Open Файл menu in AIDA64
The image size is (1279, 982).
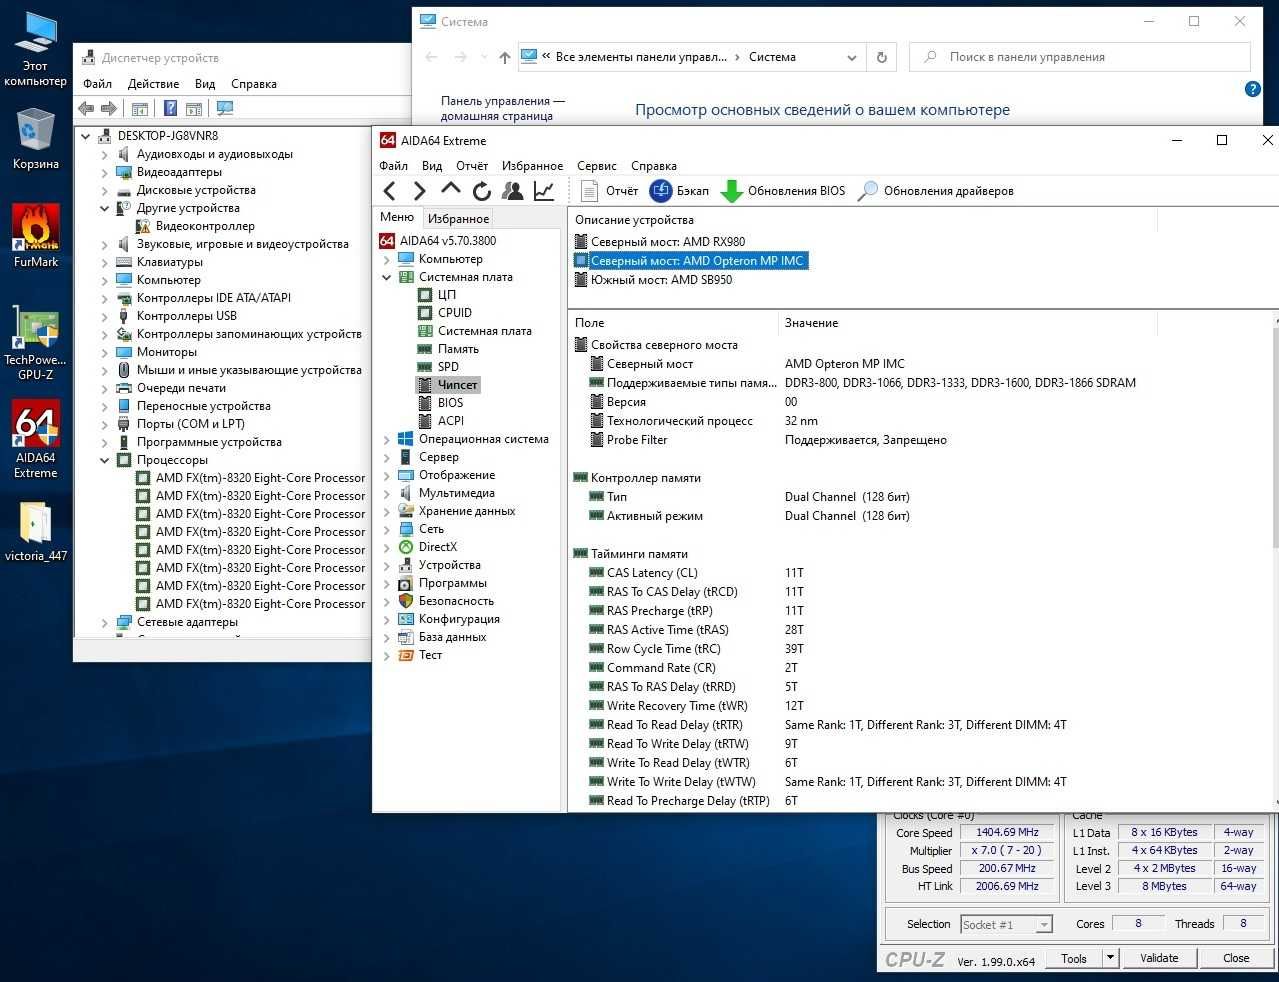point(393,166)
